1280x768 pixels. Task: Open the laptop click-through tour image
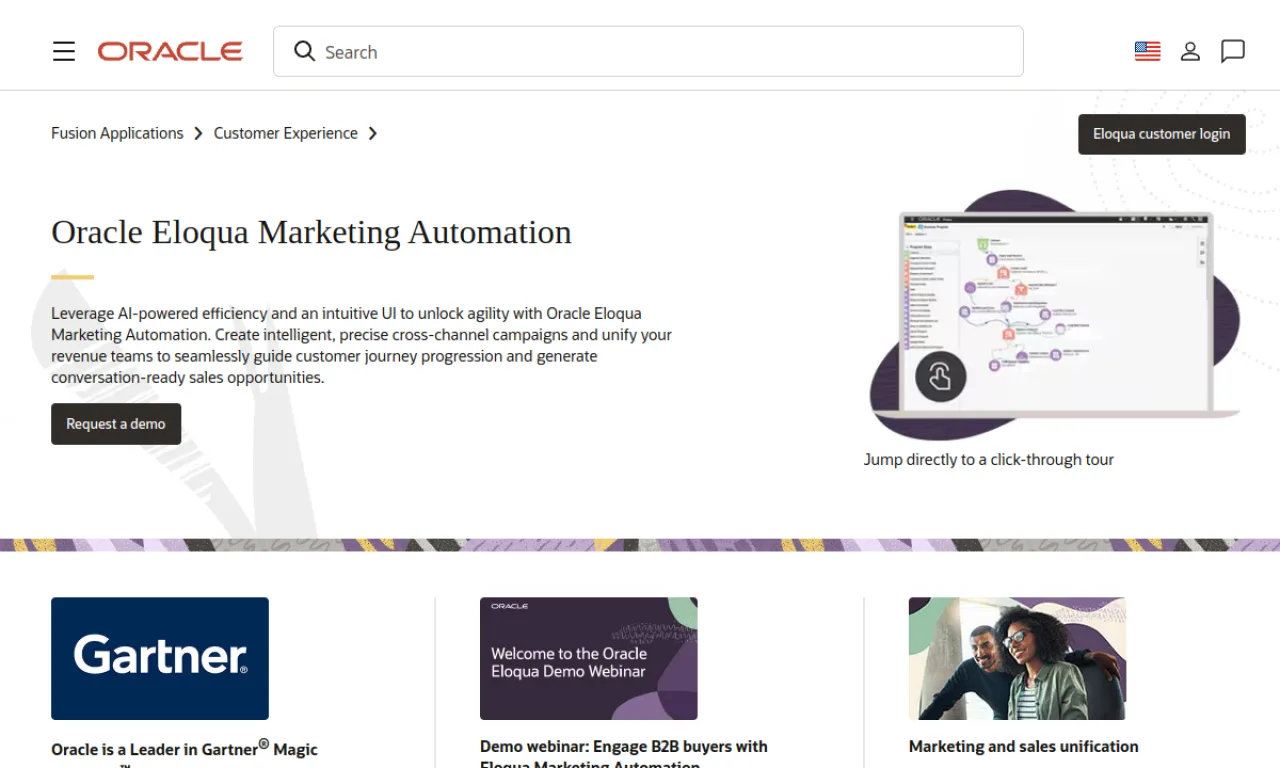(x=1055, y=315)
